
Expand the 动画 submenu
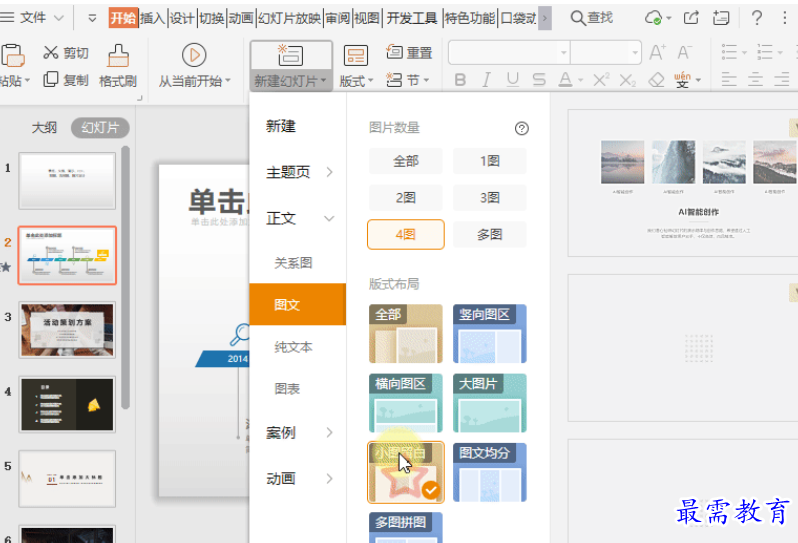[329, 478]
